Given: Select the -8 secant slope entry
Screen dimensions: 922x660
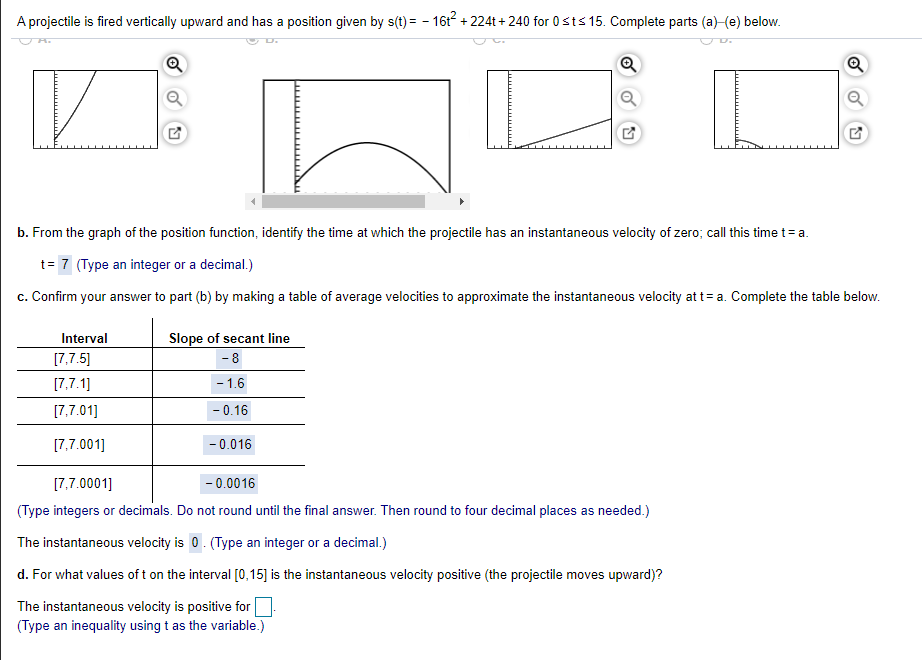Looking at the screenshot, I should [x=231, y=359].
